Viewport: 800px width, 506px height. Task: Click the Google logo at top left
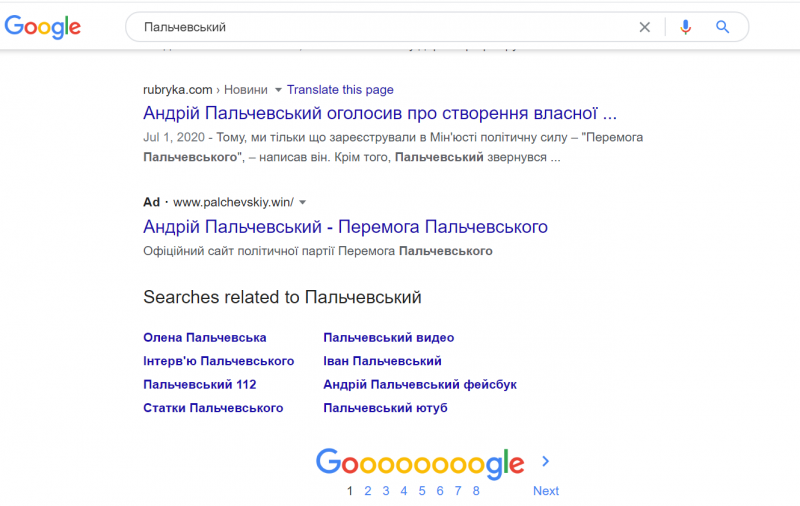(x=42, y=27)
